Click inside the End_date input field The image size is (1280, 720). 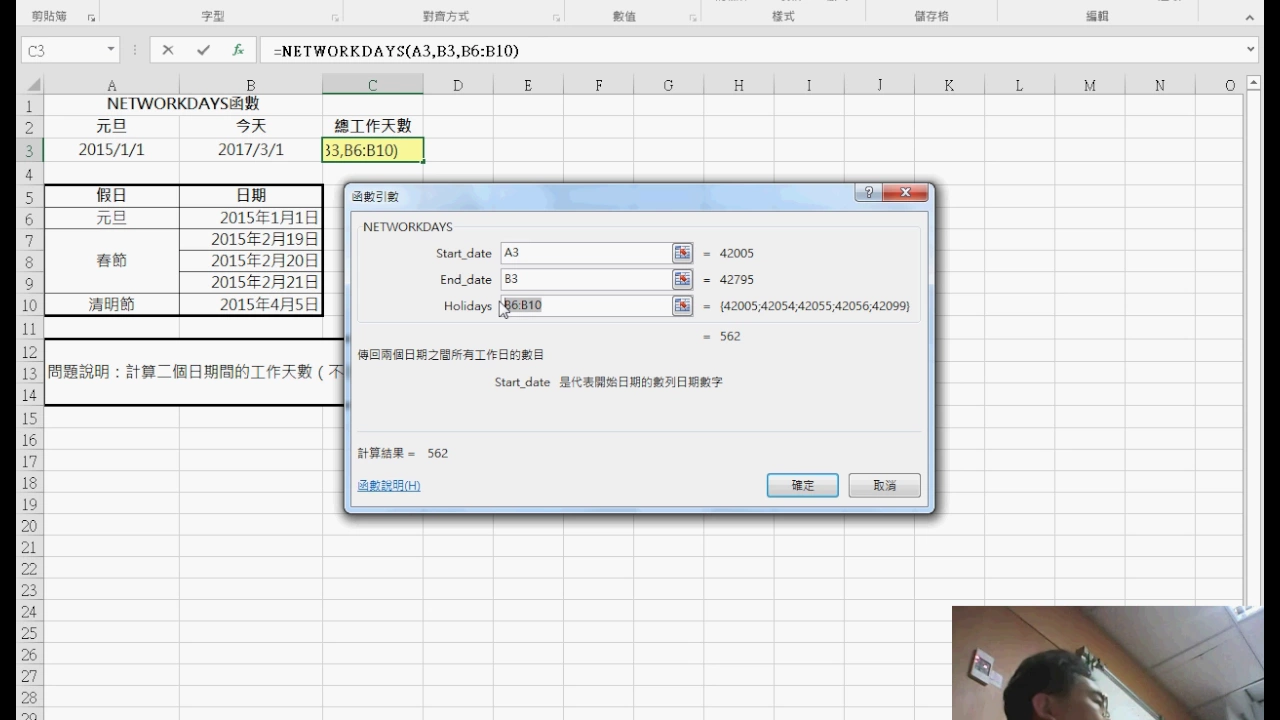tap(585, 279)
